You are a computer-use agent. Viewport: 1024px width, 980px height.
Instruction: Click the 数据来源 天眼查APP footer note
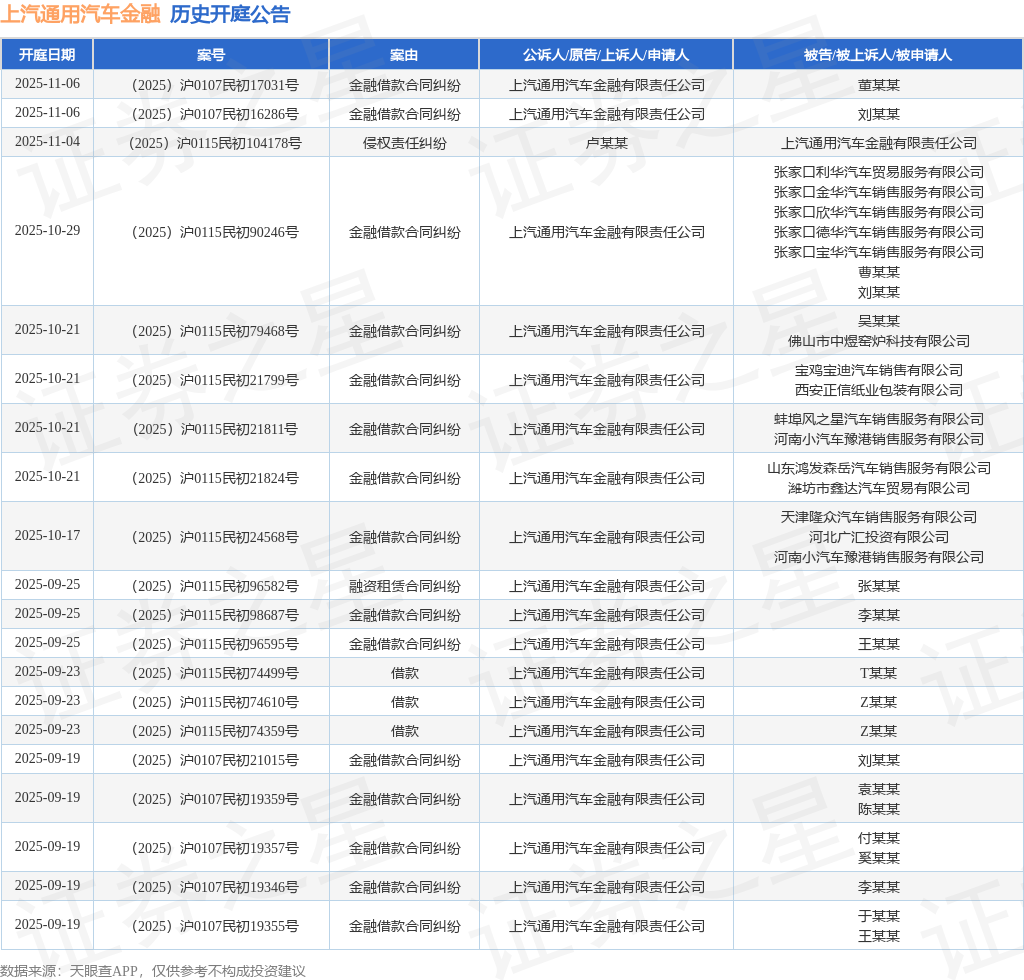click(x=153, y=971)
